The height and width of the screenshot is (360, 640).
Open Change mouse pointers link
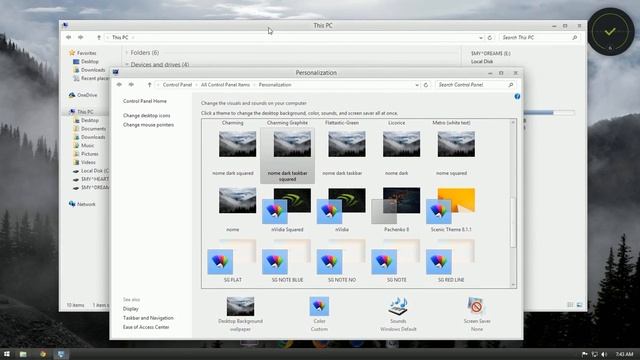(x=148, y=125)
